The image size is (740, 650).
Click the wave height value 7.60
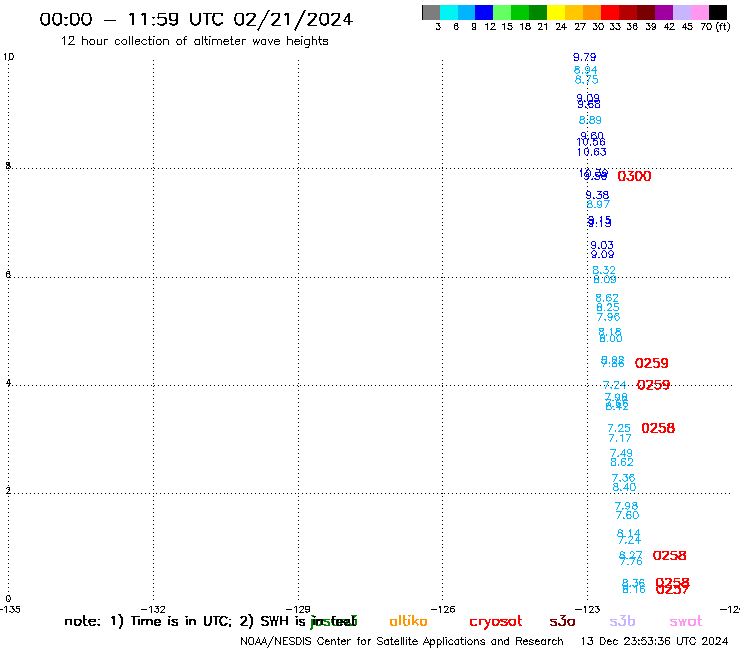627,515
